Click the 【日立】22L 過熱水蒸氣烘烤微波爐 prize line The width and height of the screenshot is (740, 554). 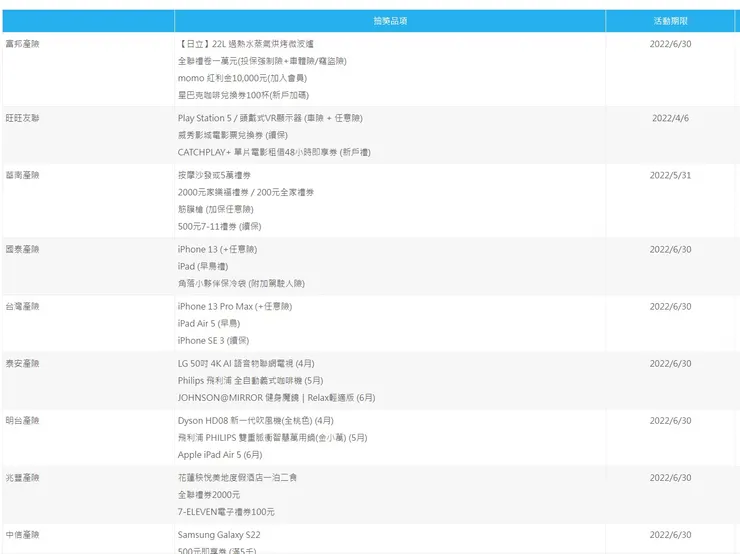pos(245,44)
